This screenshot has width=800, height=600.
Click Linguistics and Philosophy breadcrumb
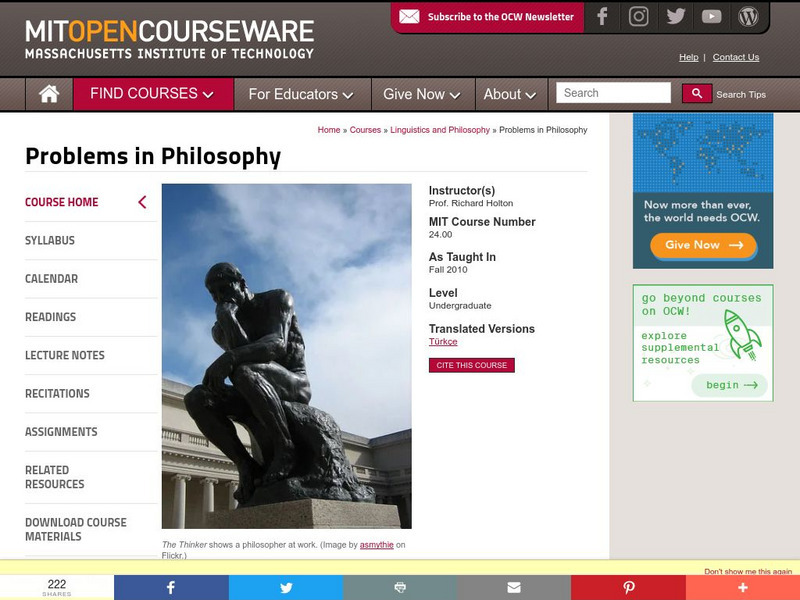(x=440, y=130)
